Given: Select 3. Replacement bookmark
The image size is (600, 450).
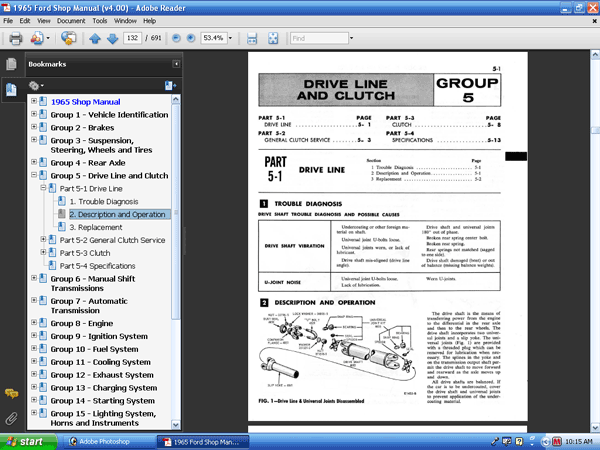Looking at the screenshot, I should pyautogui.click(x=96, y=227).
